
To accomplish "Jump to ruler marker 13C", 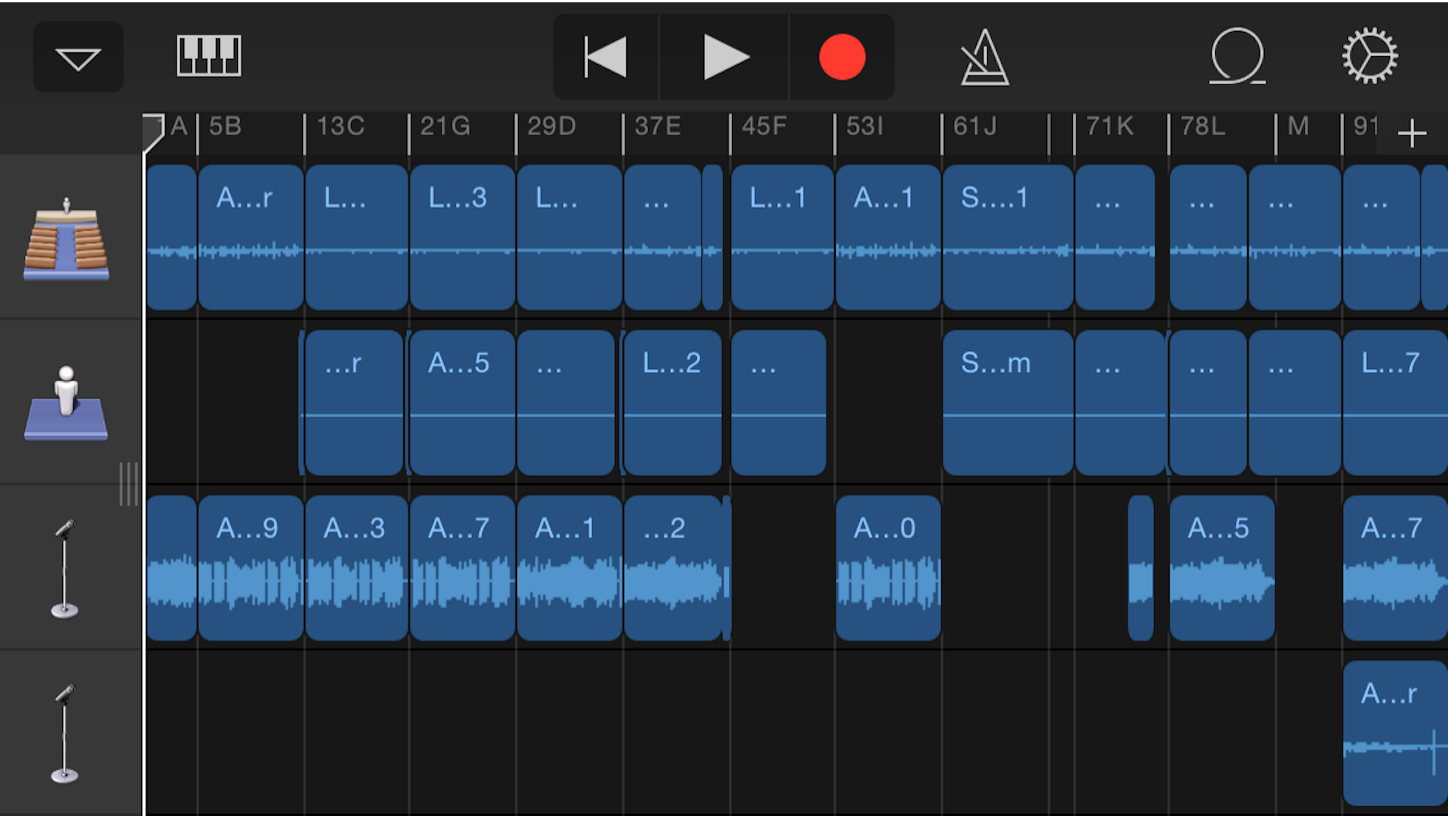I will coord(340,127).
